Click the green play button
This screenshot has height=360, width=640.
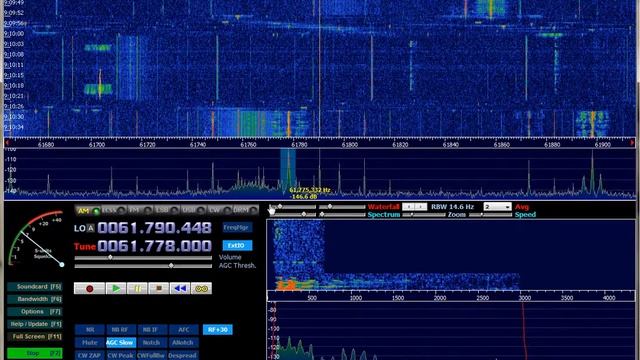point(116,289)
